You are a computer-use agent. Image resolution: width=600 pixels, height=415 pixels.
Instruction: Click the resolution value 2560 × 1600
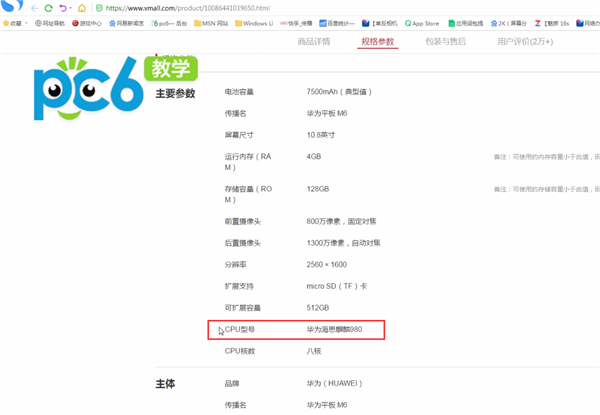326,265
